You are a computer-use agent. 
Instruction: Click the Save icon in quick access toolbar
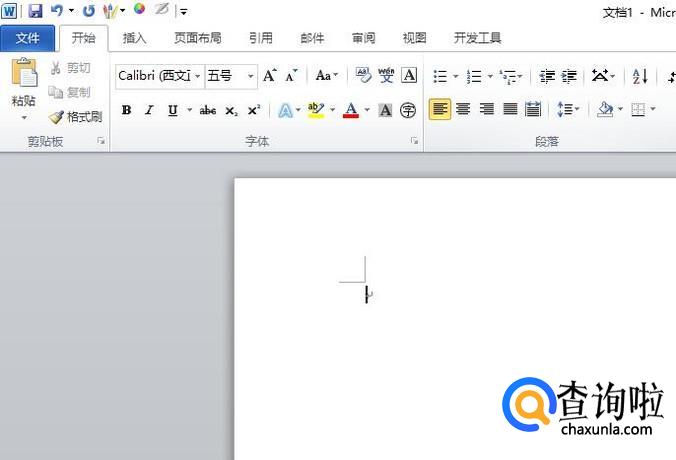click(35, 11)
